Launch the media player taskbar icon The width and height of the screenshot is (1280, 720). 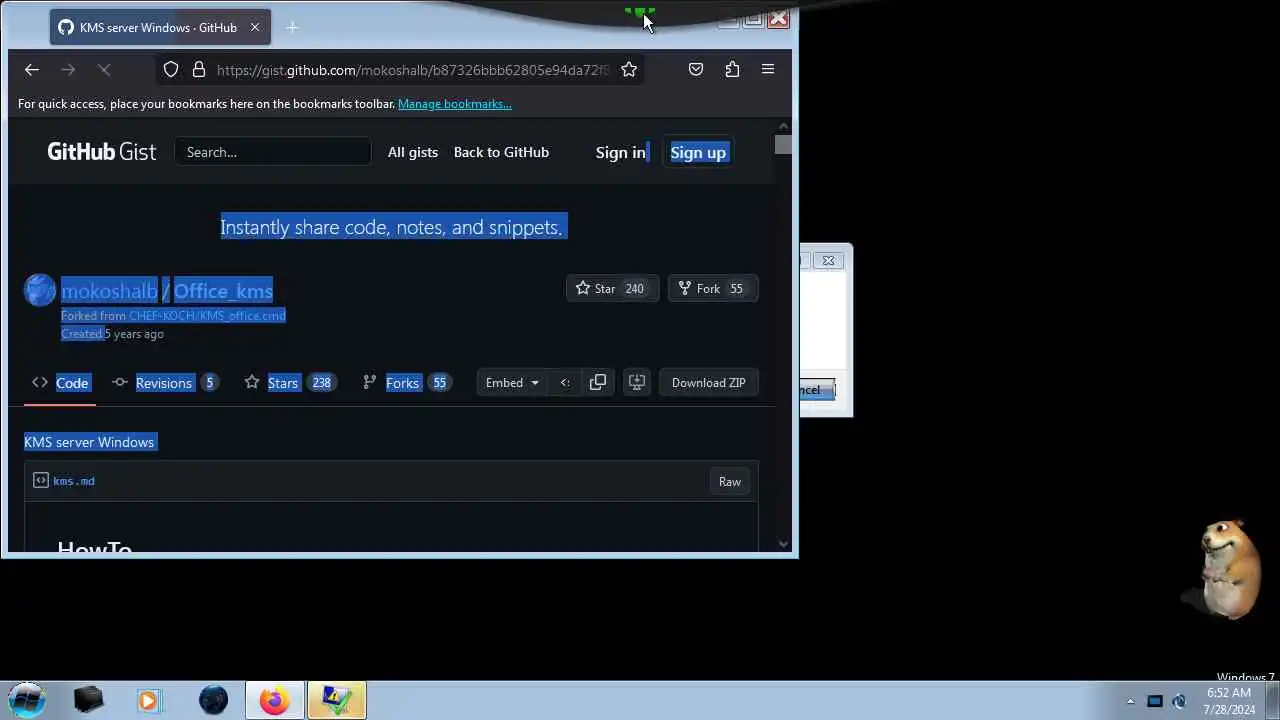[x=148, y=700]
